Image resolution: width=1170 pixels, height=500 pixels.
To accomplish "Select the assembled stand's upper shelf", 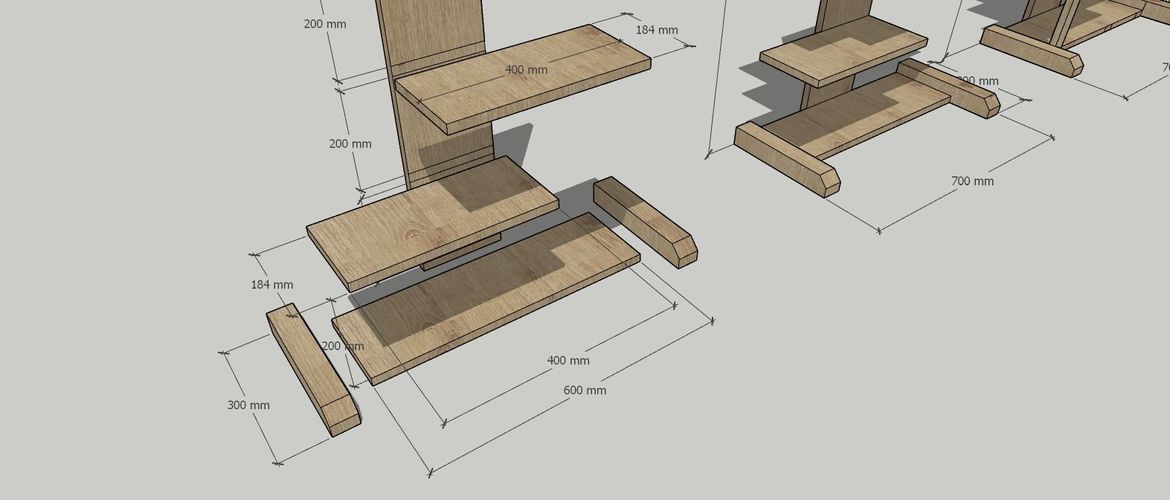I will point(845,50).
